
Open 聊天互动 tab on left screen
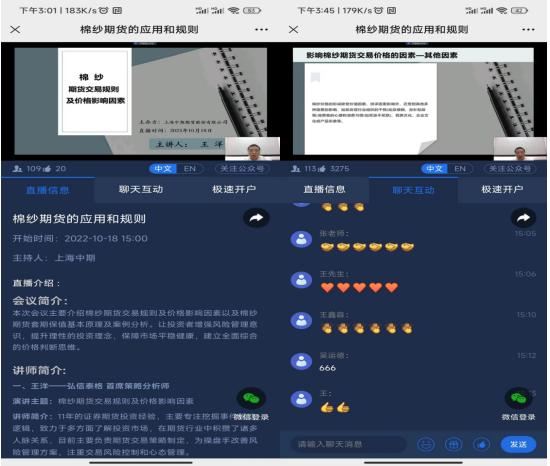coord(141,190)
